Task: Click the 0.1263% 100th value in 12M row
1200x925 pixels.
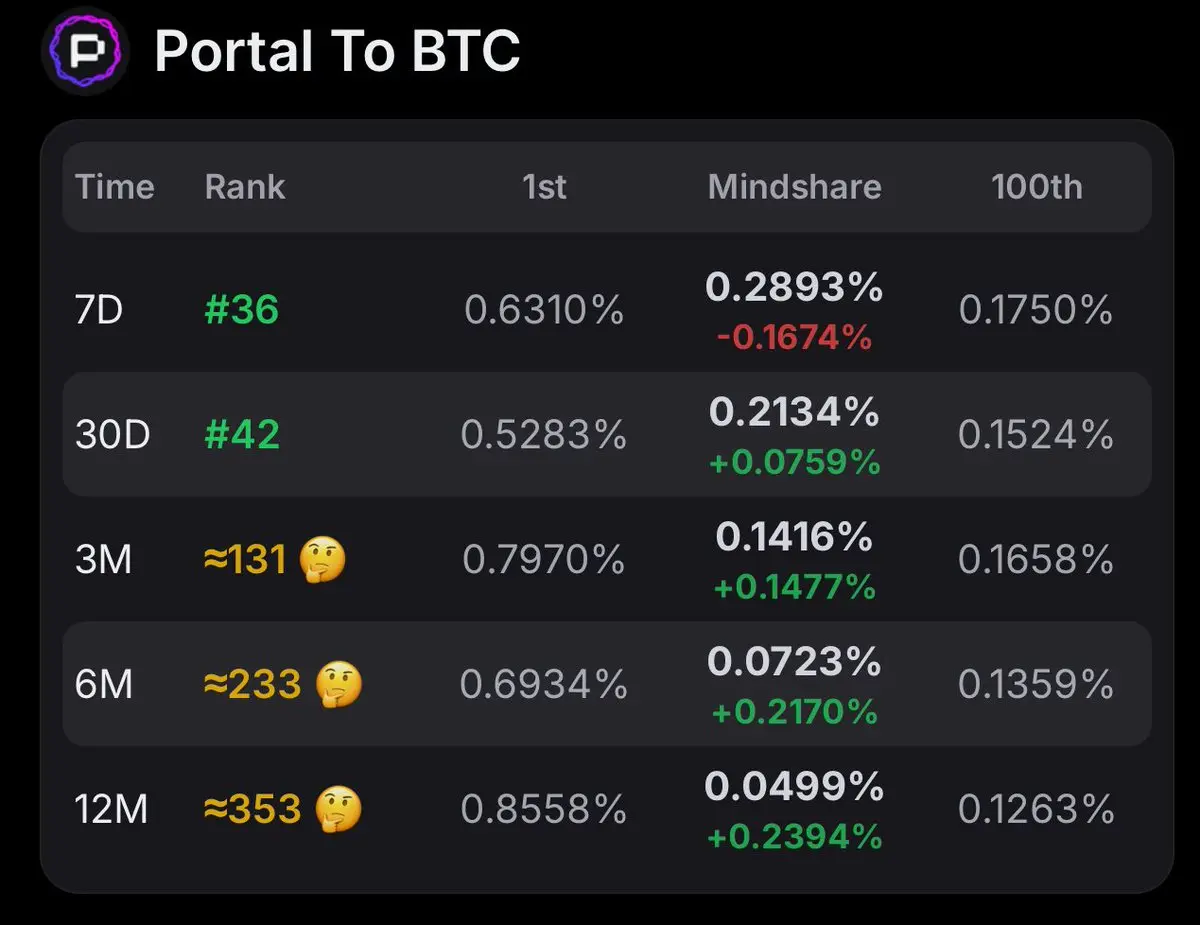Action: [x=1036, y=809]
